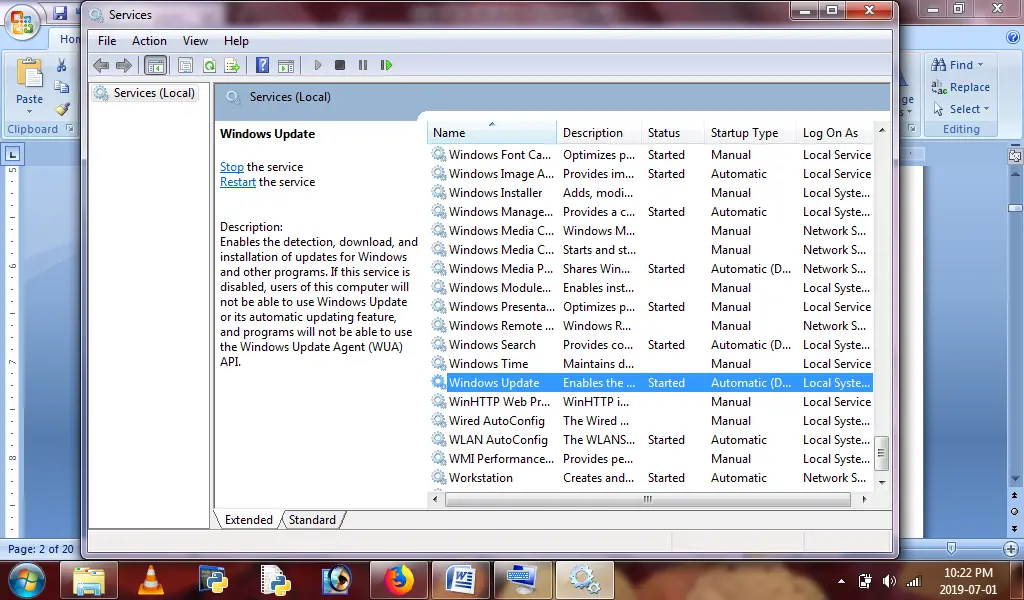This screenshot has width=1024, height=600.
Task: Click the Stop Service square icon
Action: pos(340,65)
